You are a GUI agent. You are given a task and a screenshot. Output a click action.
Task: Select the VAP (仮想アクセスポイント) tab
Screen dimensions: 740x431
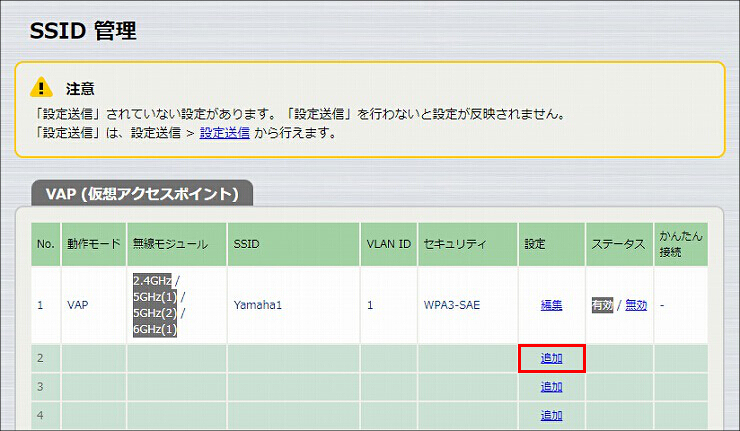pos(142,194)
